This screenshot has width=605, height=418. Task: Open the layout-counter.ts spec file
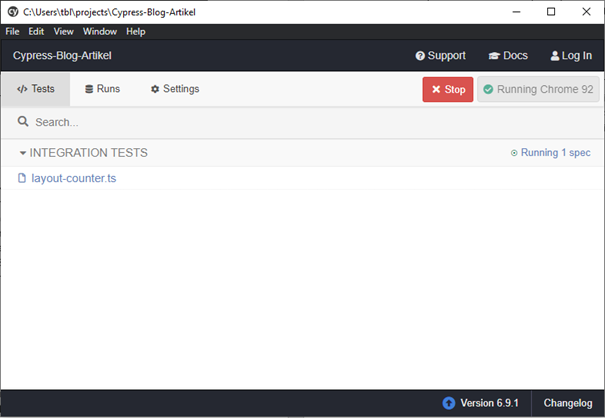click(x=73, y=178)
